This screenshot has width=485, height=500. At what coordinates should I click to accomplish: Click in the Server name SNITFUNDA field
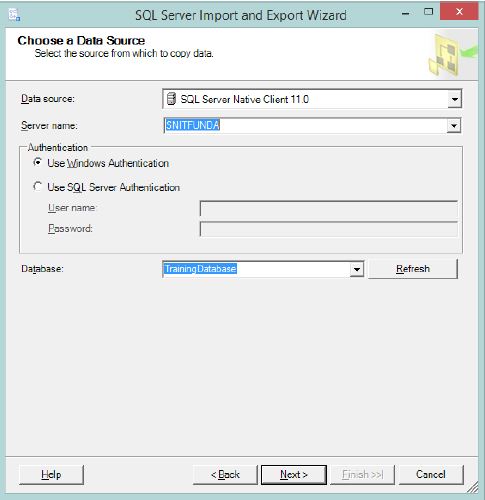coord(305,126)
